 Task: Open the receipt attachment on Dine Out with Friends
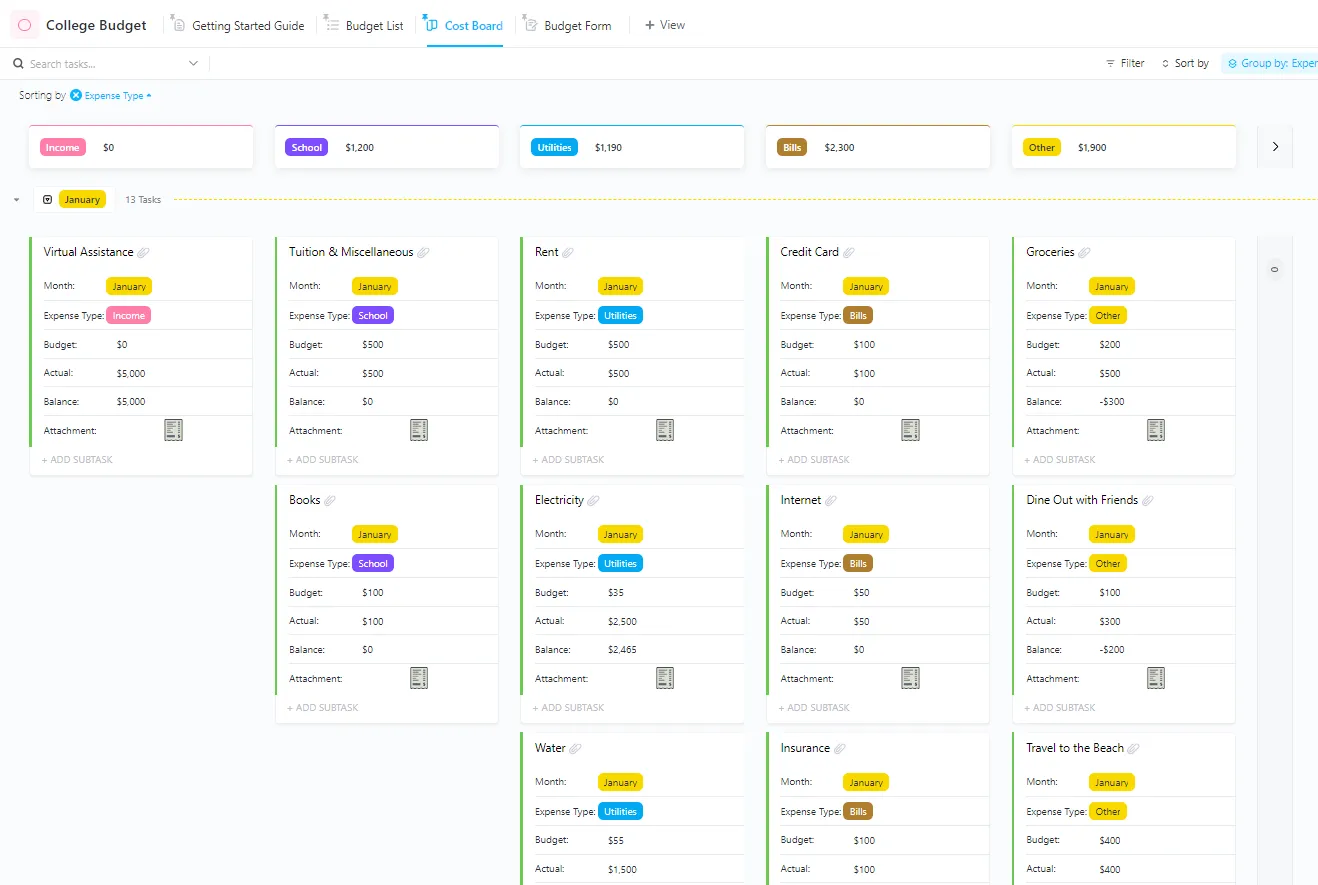[1156, 678]
